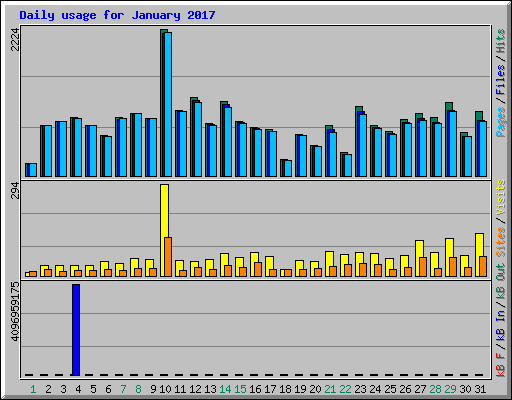Click the orange sites bar for day 10
Image resolution: width=512 pixels, height=400 pixels.
click(x=168, y=257)
